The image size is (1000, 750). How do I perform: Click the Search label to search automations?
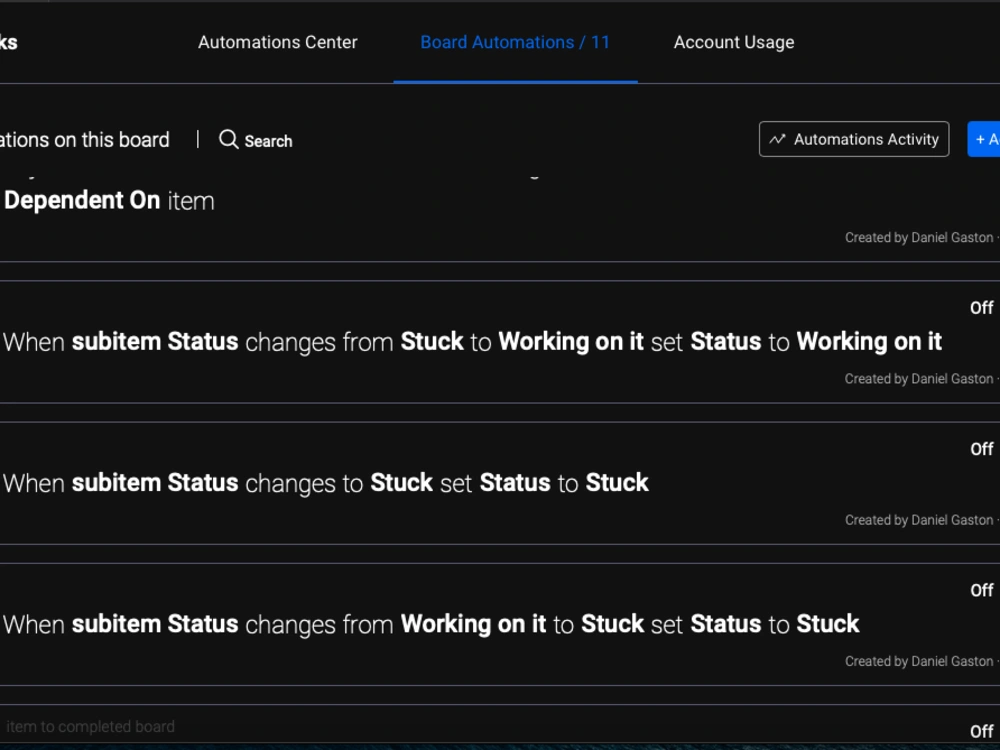pos(268,141)
